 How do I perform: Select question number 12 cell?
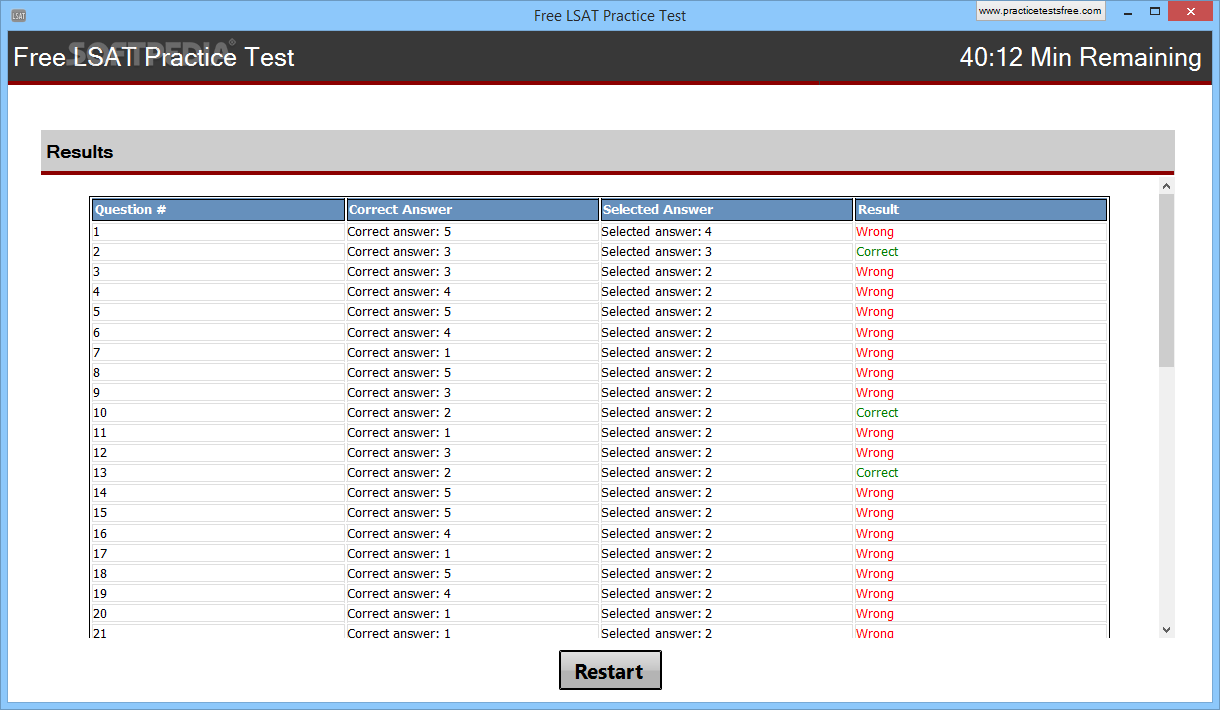coord(218,453)
